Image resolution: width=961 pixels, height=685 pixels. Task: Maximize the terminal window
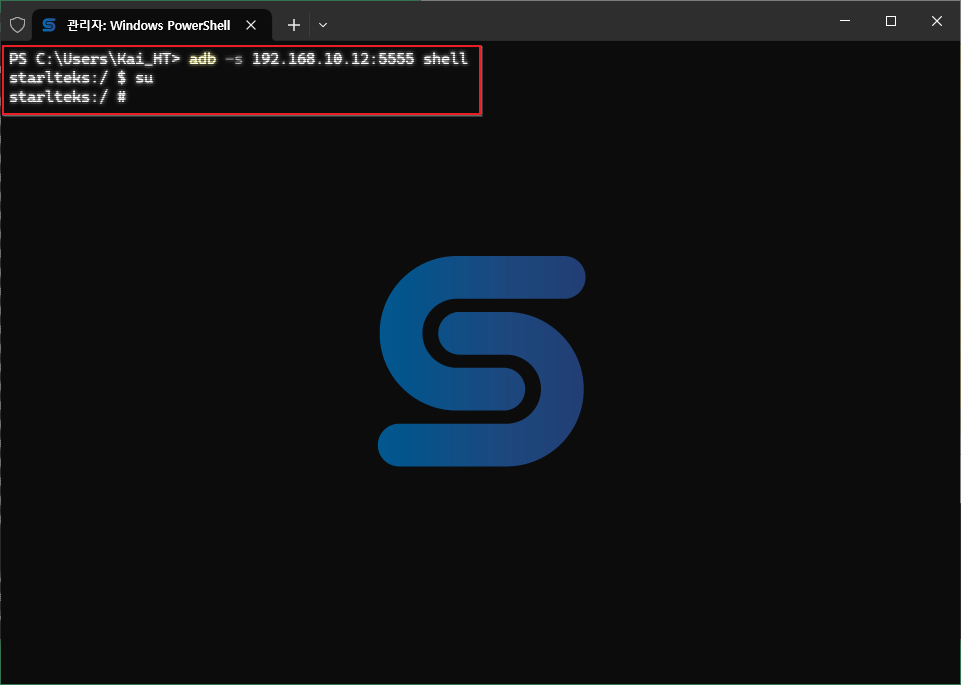point(891,21)
